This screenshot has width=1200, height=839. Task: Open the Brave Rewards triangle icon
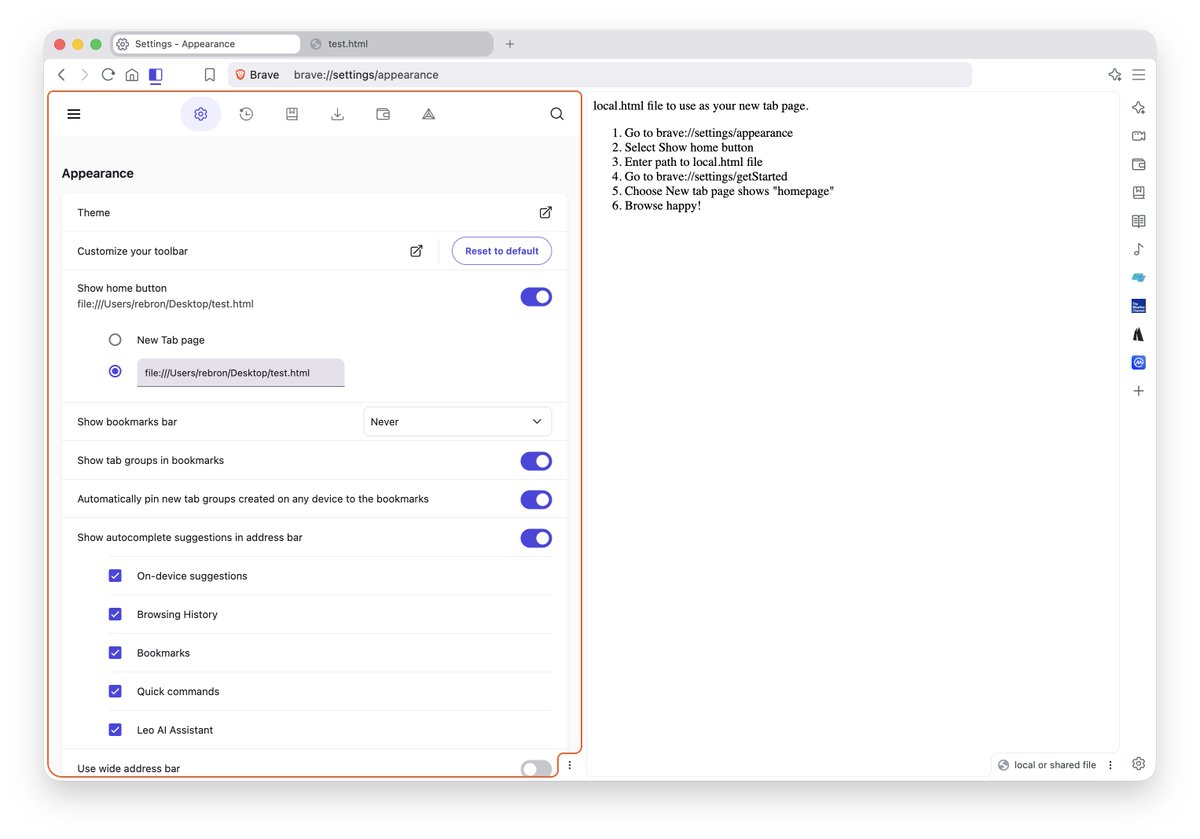point(429,114)
